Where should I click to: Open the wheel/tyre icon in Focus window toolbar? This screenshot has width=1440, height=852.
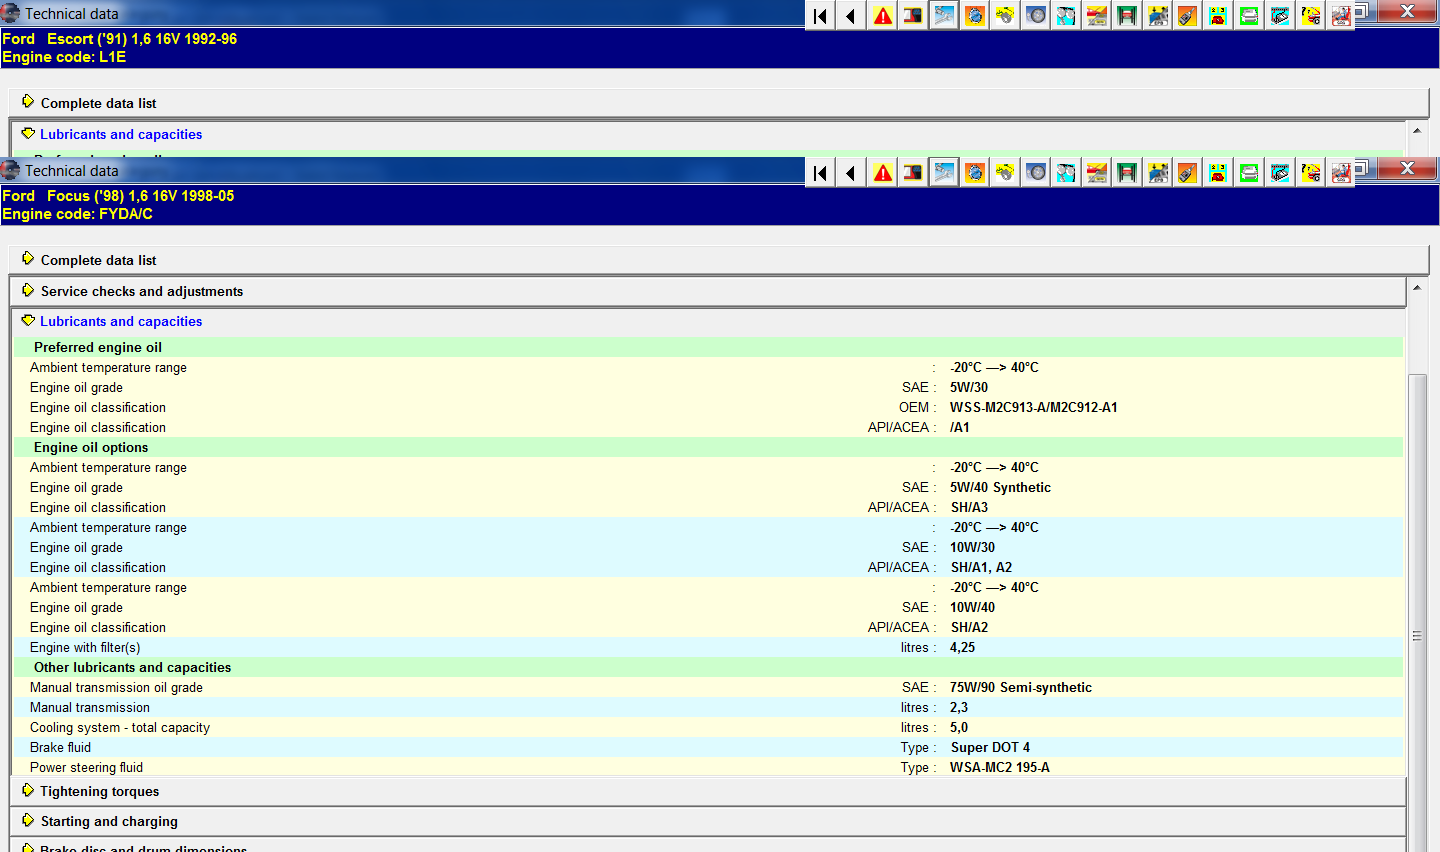(1036, 173)
